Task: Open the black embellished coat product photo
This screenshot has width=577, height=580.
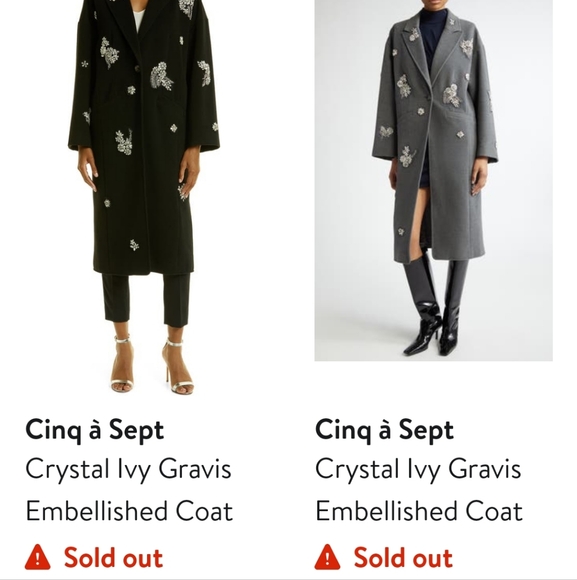Action: click(144, 196)
